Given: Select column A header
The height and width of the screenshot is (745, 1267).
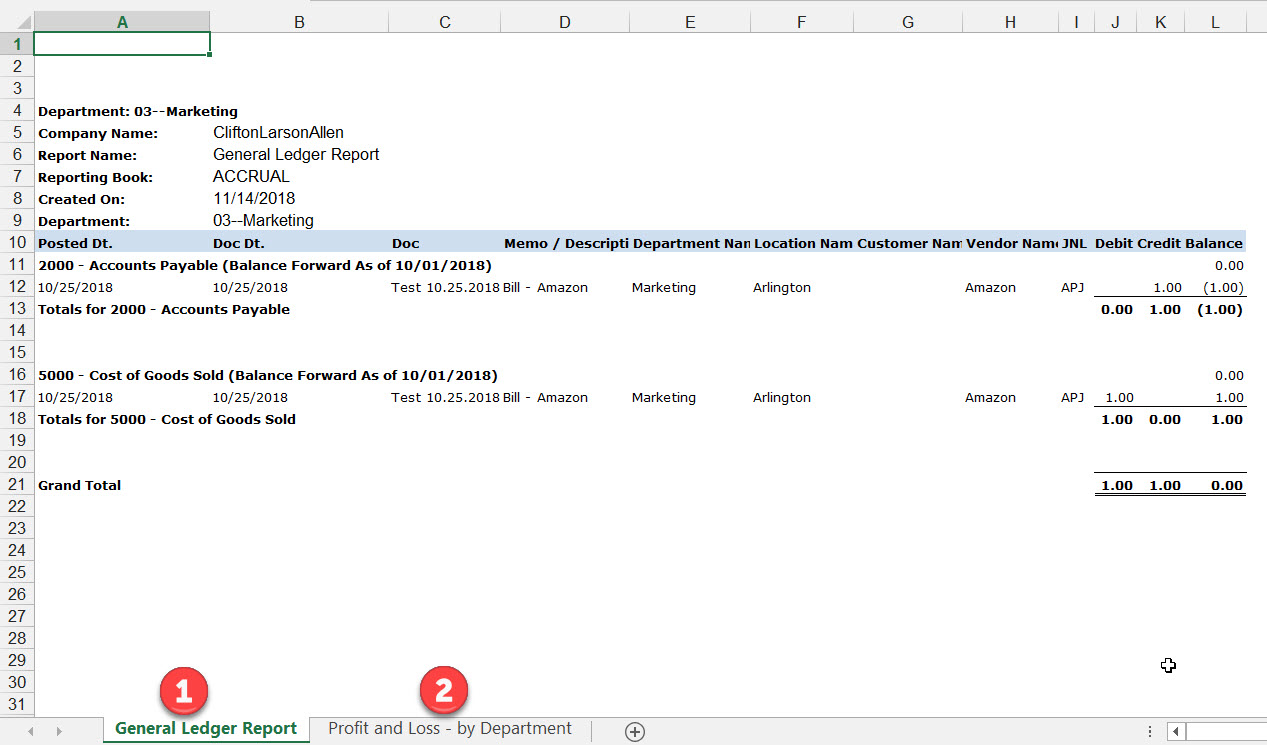Looking at the screenshot, I should pyautogui.click(x=122, y=21).
